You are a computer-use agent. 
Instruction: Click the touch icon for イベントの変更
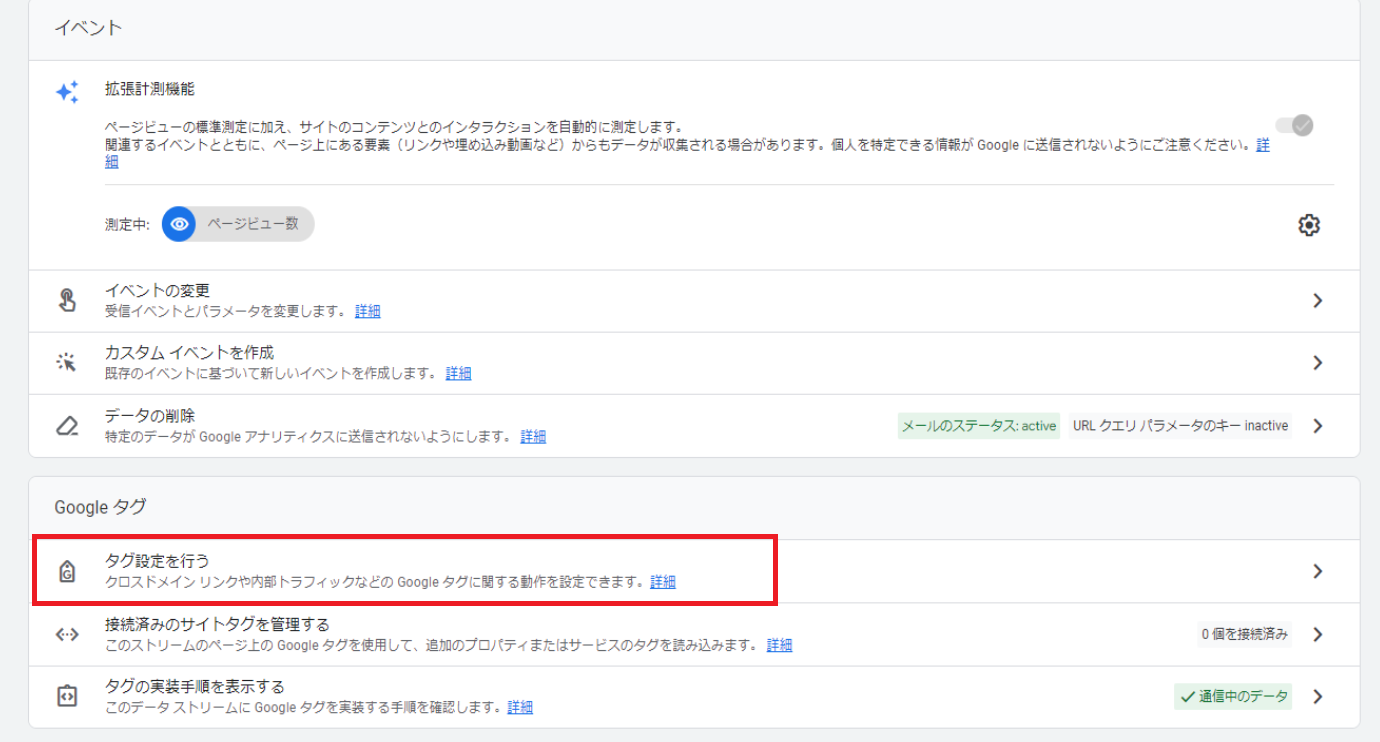click(67, 300)
